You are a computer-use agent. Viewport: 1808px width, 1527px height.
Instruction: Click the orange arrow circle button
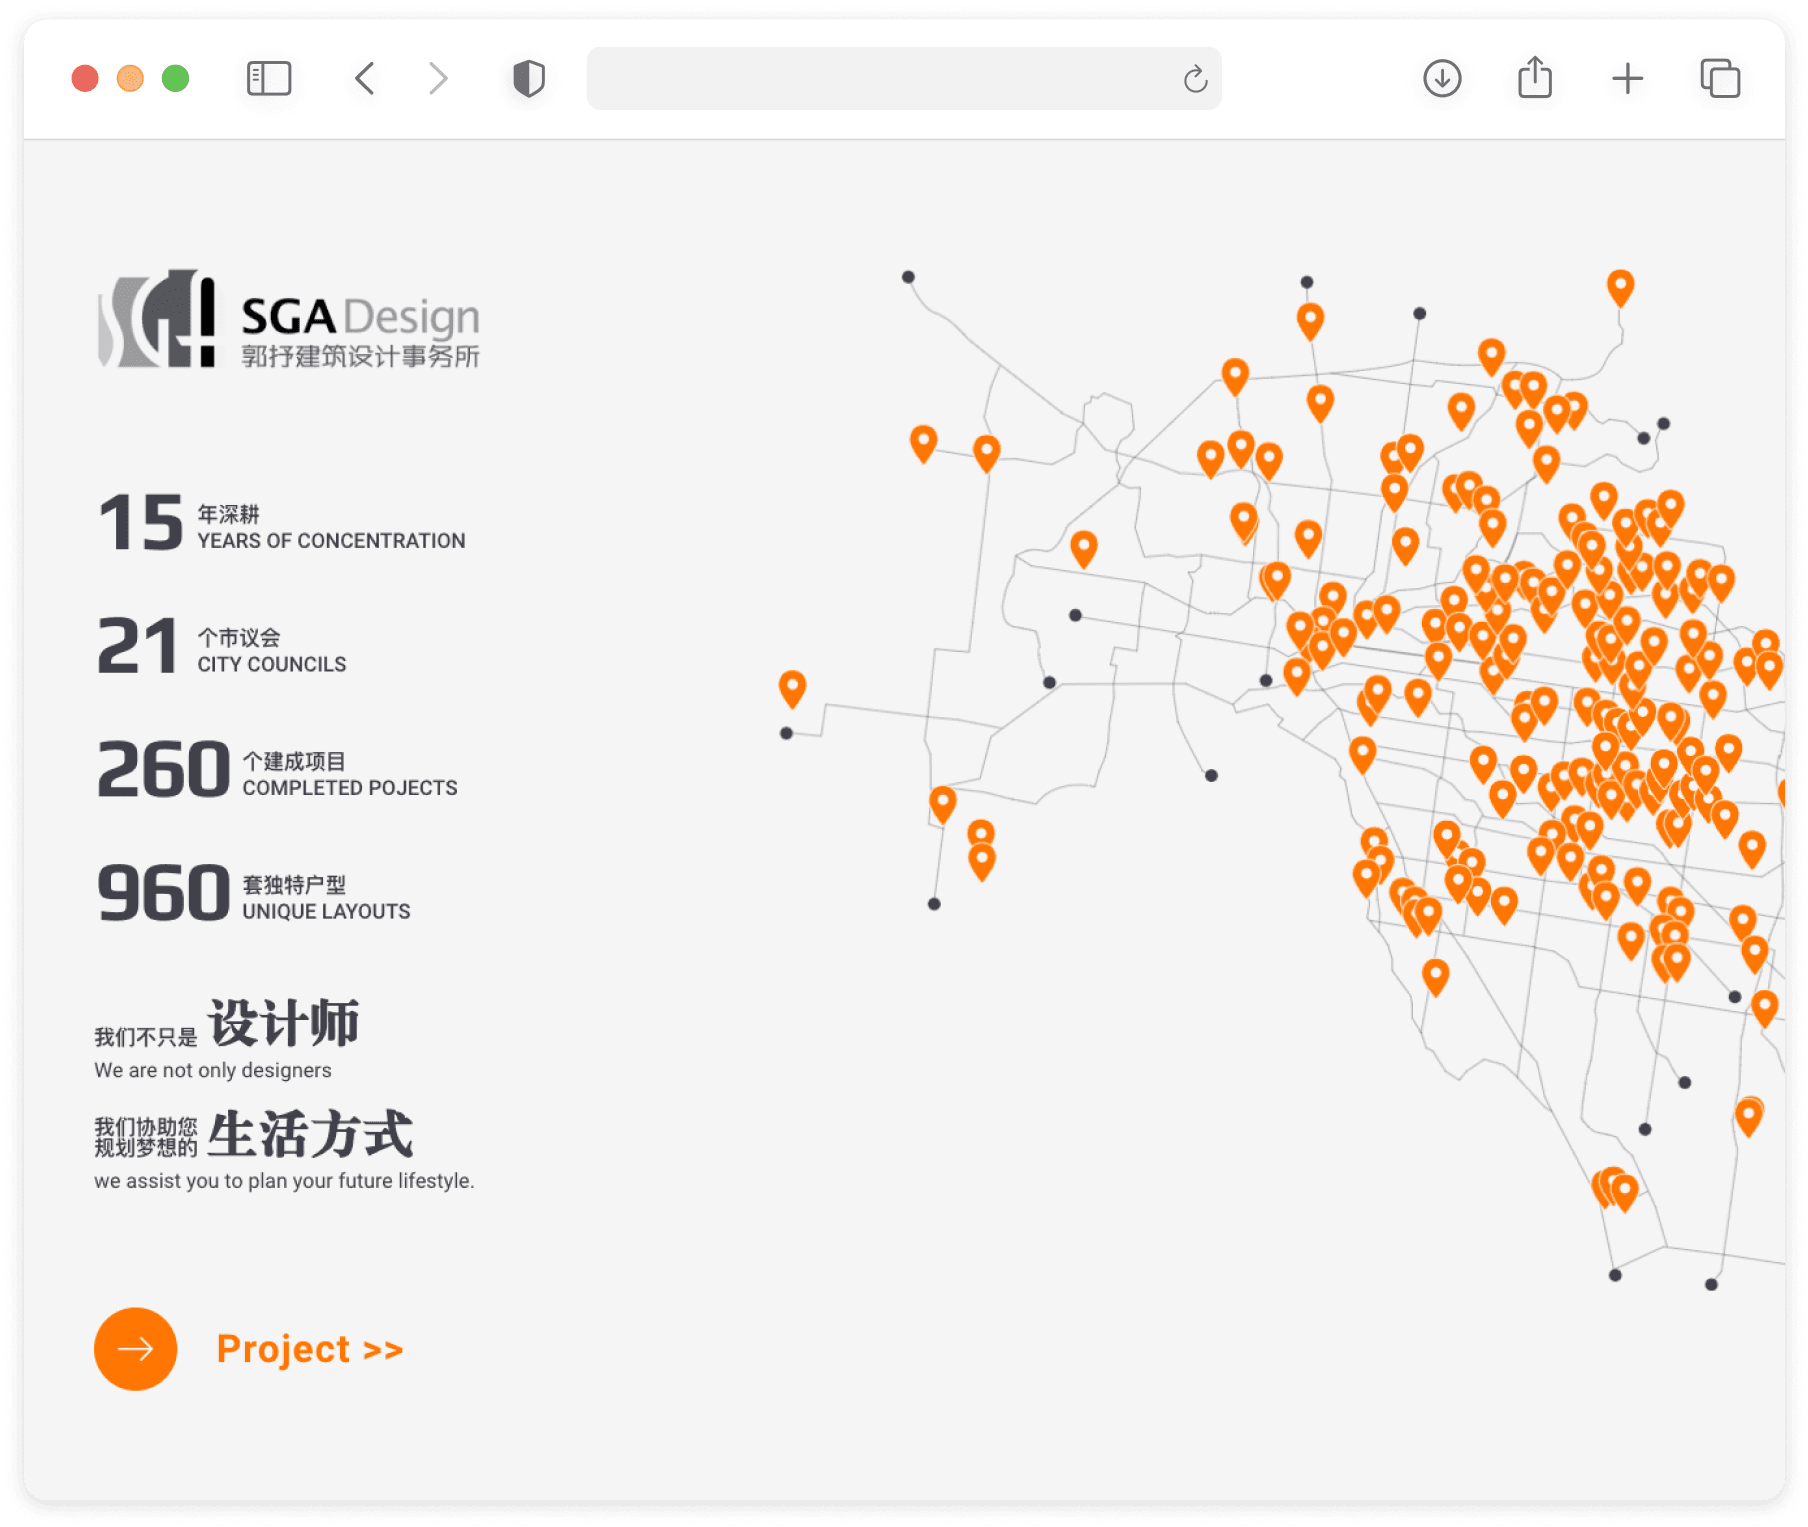click(136, 1349)
